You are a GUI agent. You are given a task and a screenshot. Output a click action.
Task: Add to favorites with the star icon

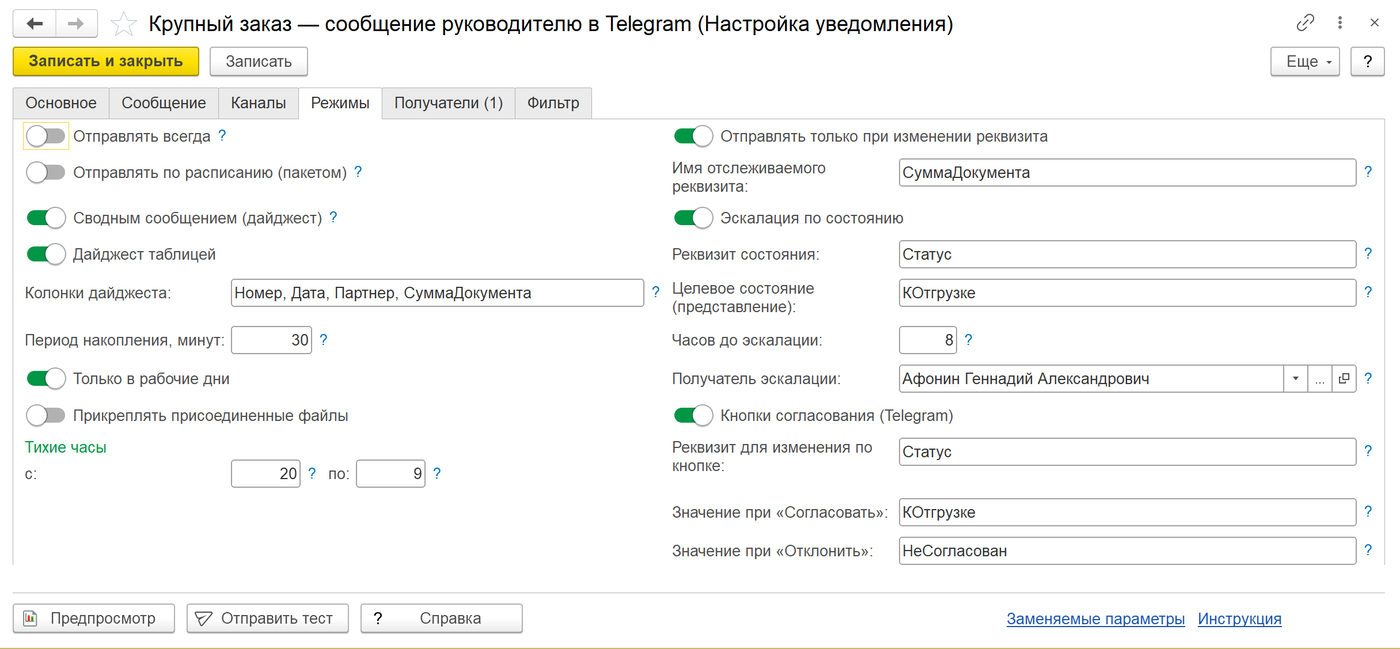124,24
